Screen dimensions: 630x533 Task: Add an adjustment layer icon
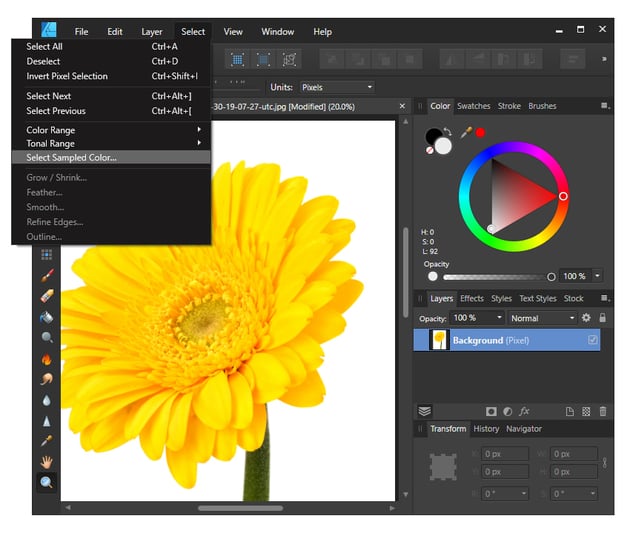point(508,411)
